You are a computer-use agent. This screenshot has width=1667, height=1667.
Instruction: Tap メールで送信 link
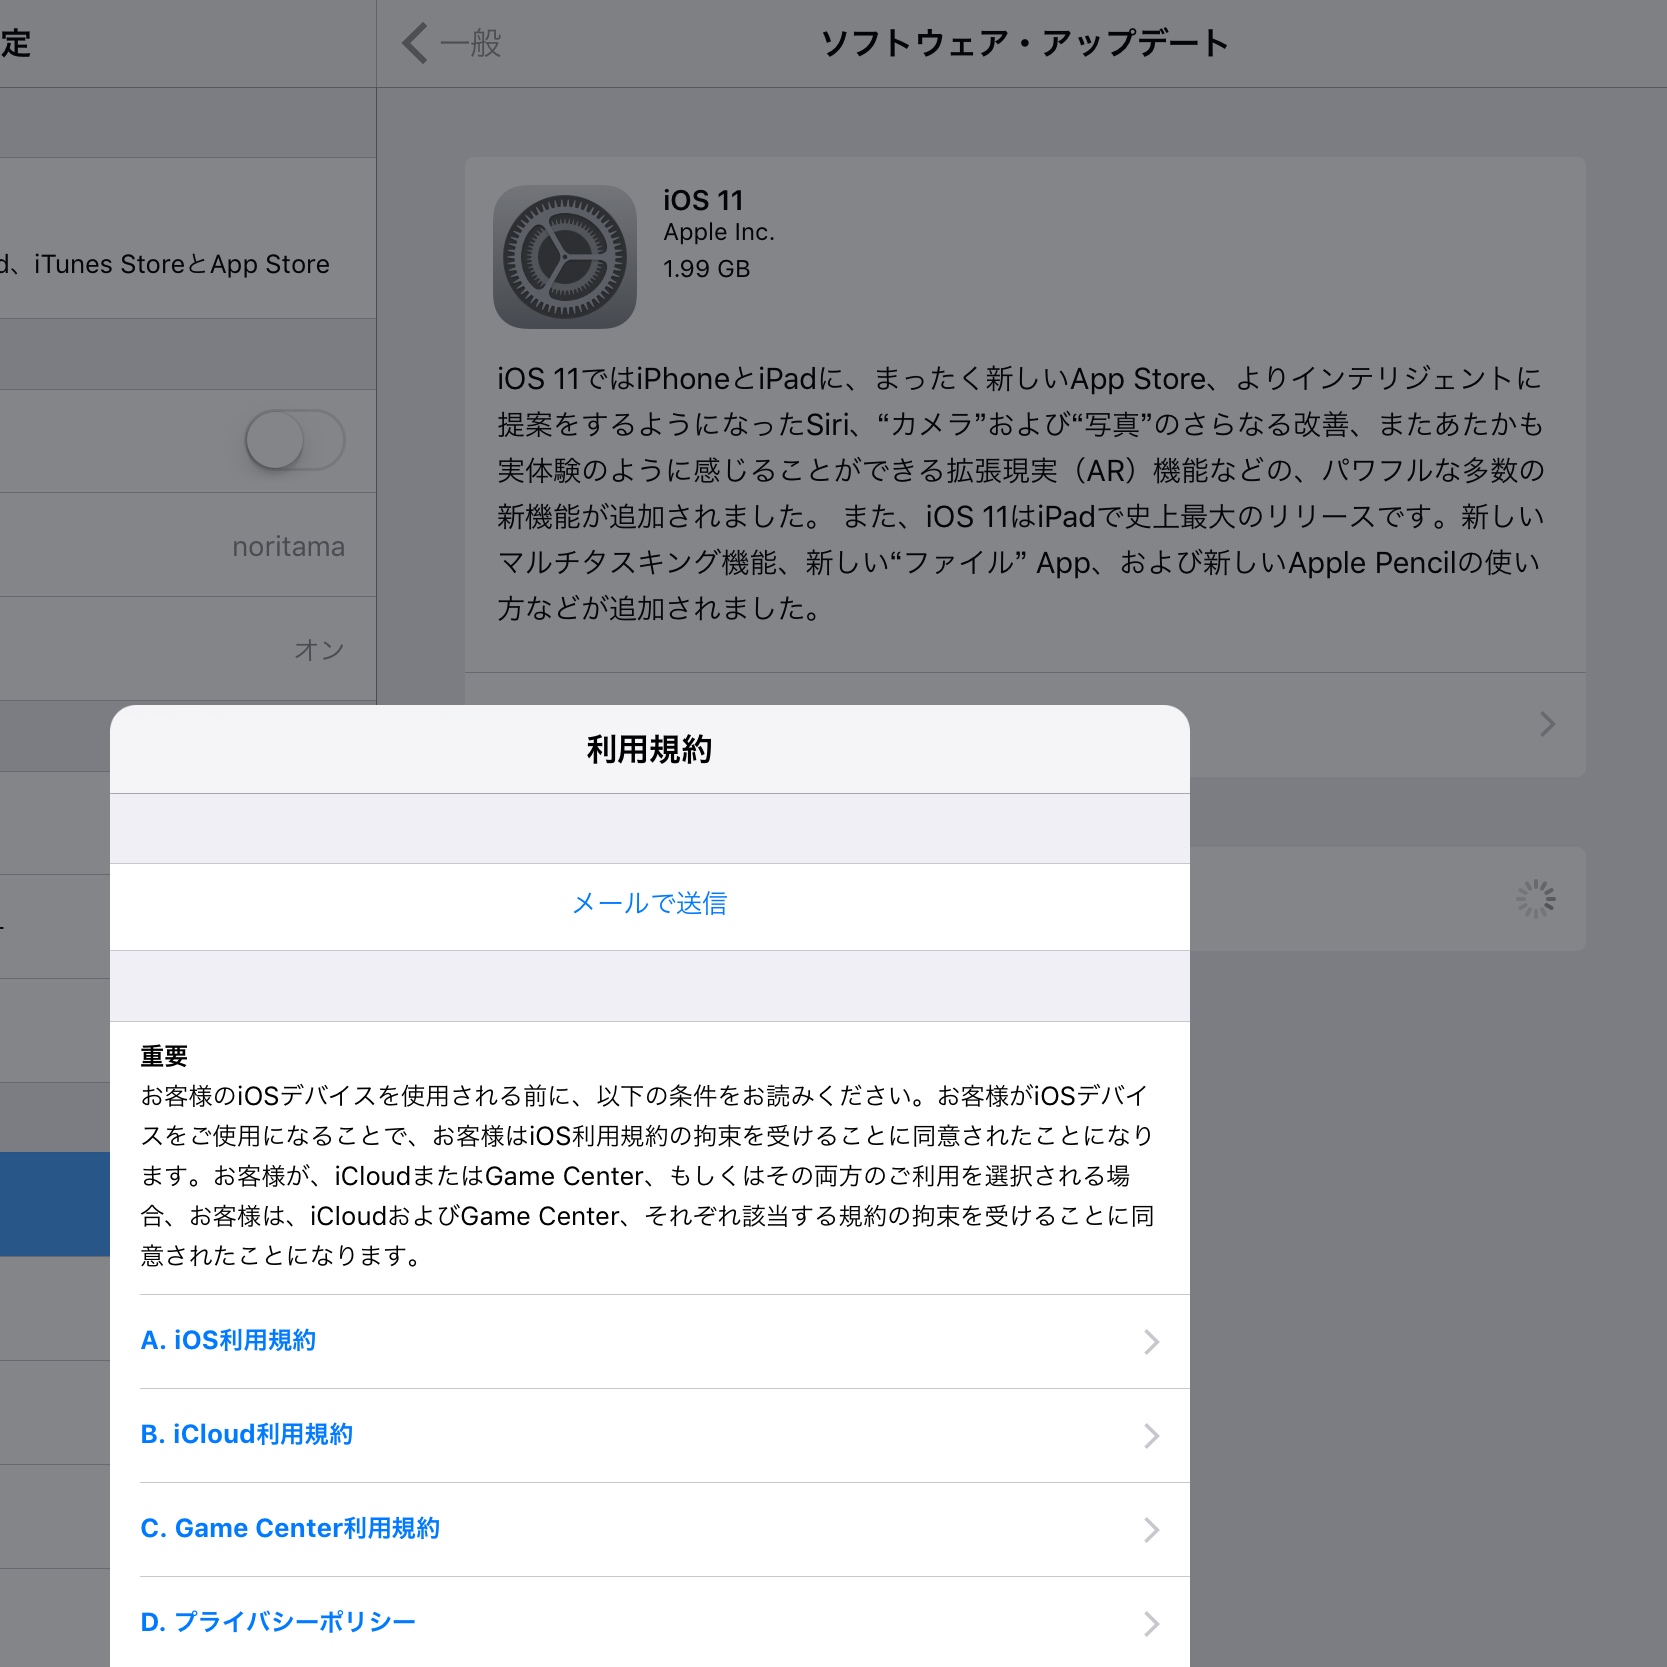(x=650, y=904)
